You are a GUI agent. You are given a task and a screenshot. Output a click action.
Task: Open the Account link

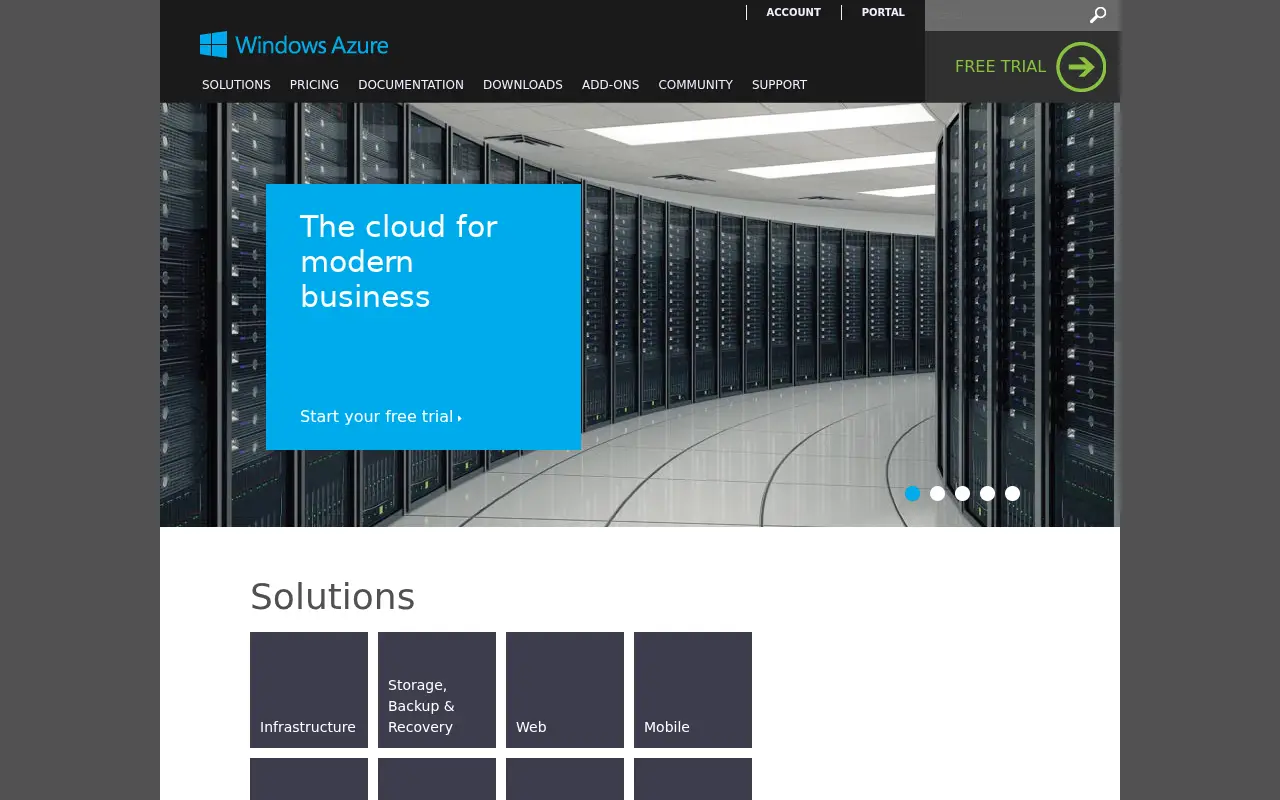point(793,13)
